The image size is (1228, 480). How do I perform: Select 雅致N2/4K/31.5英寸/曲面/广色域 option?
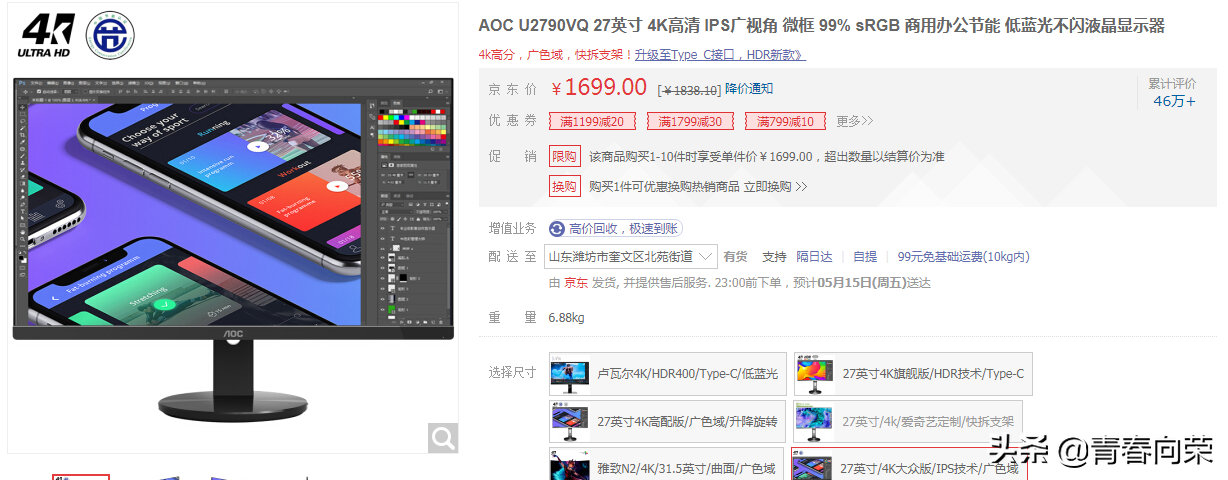[x=667, y=465]
